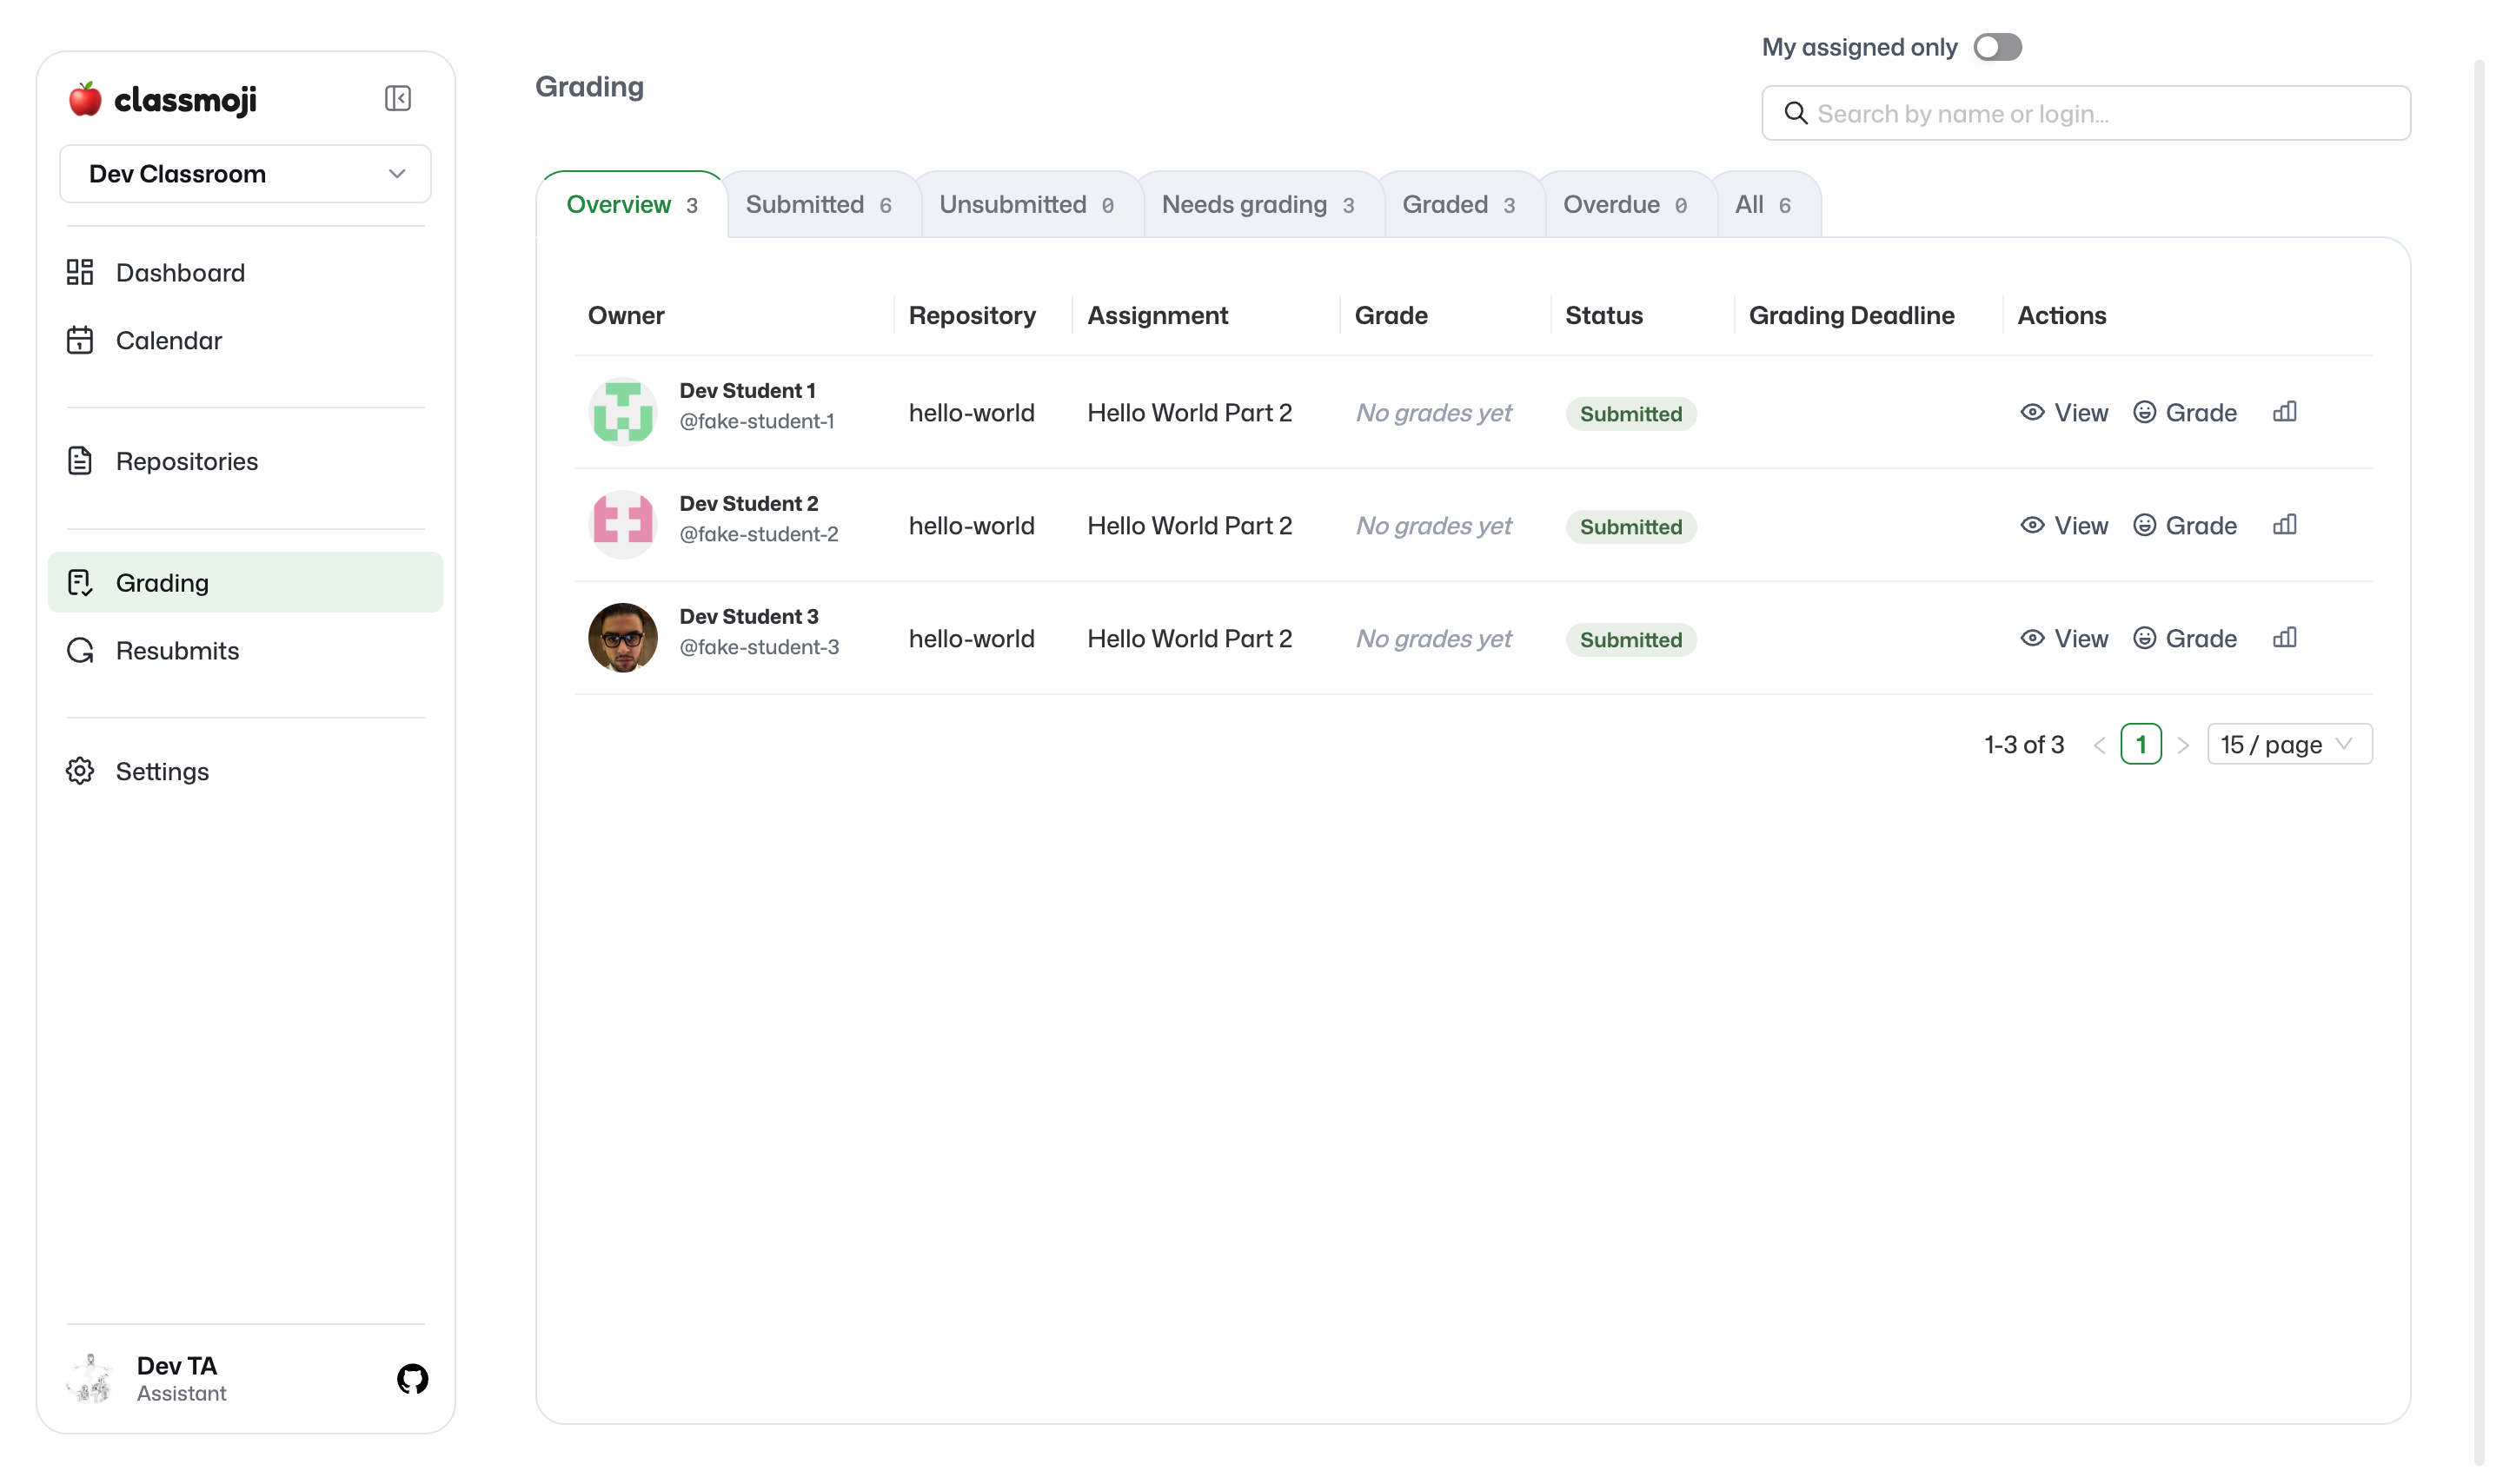Switch to the Submitted tab
This screenshot has width=2503, height=1484.
[819, 205]
